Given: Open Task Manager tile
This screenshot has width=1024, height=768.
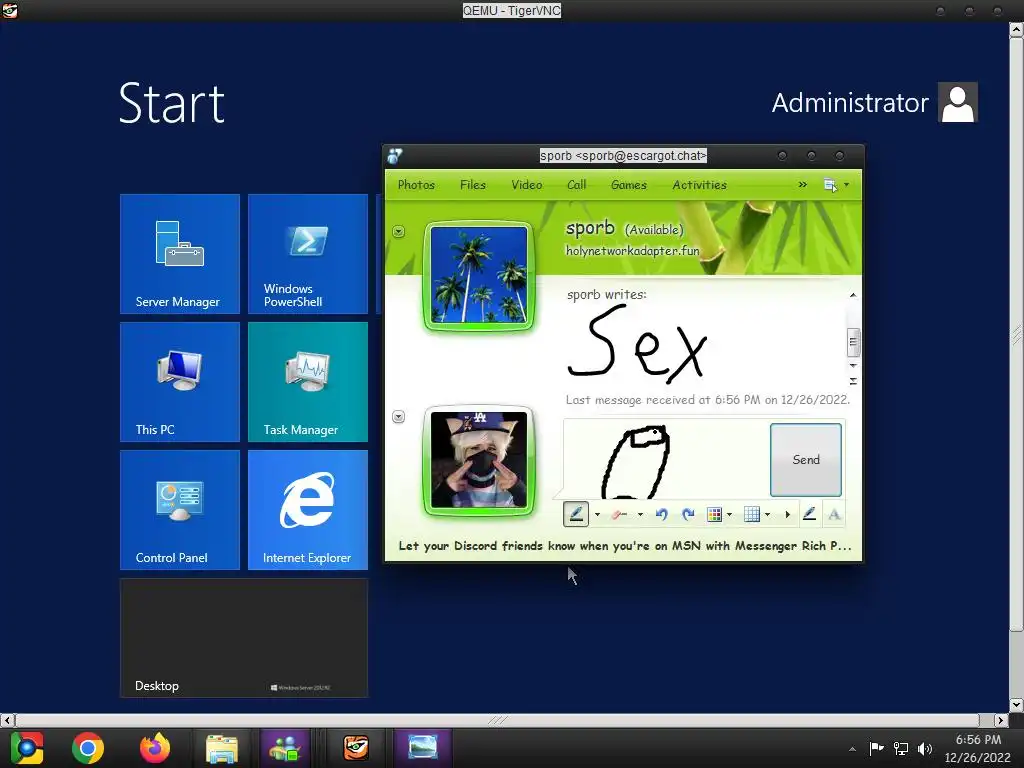Looking at the screenshot, I should (x=308, y=382).
